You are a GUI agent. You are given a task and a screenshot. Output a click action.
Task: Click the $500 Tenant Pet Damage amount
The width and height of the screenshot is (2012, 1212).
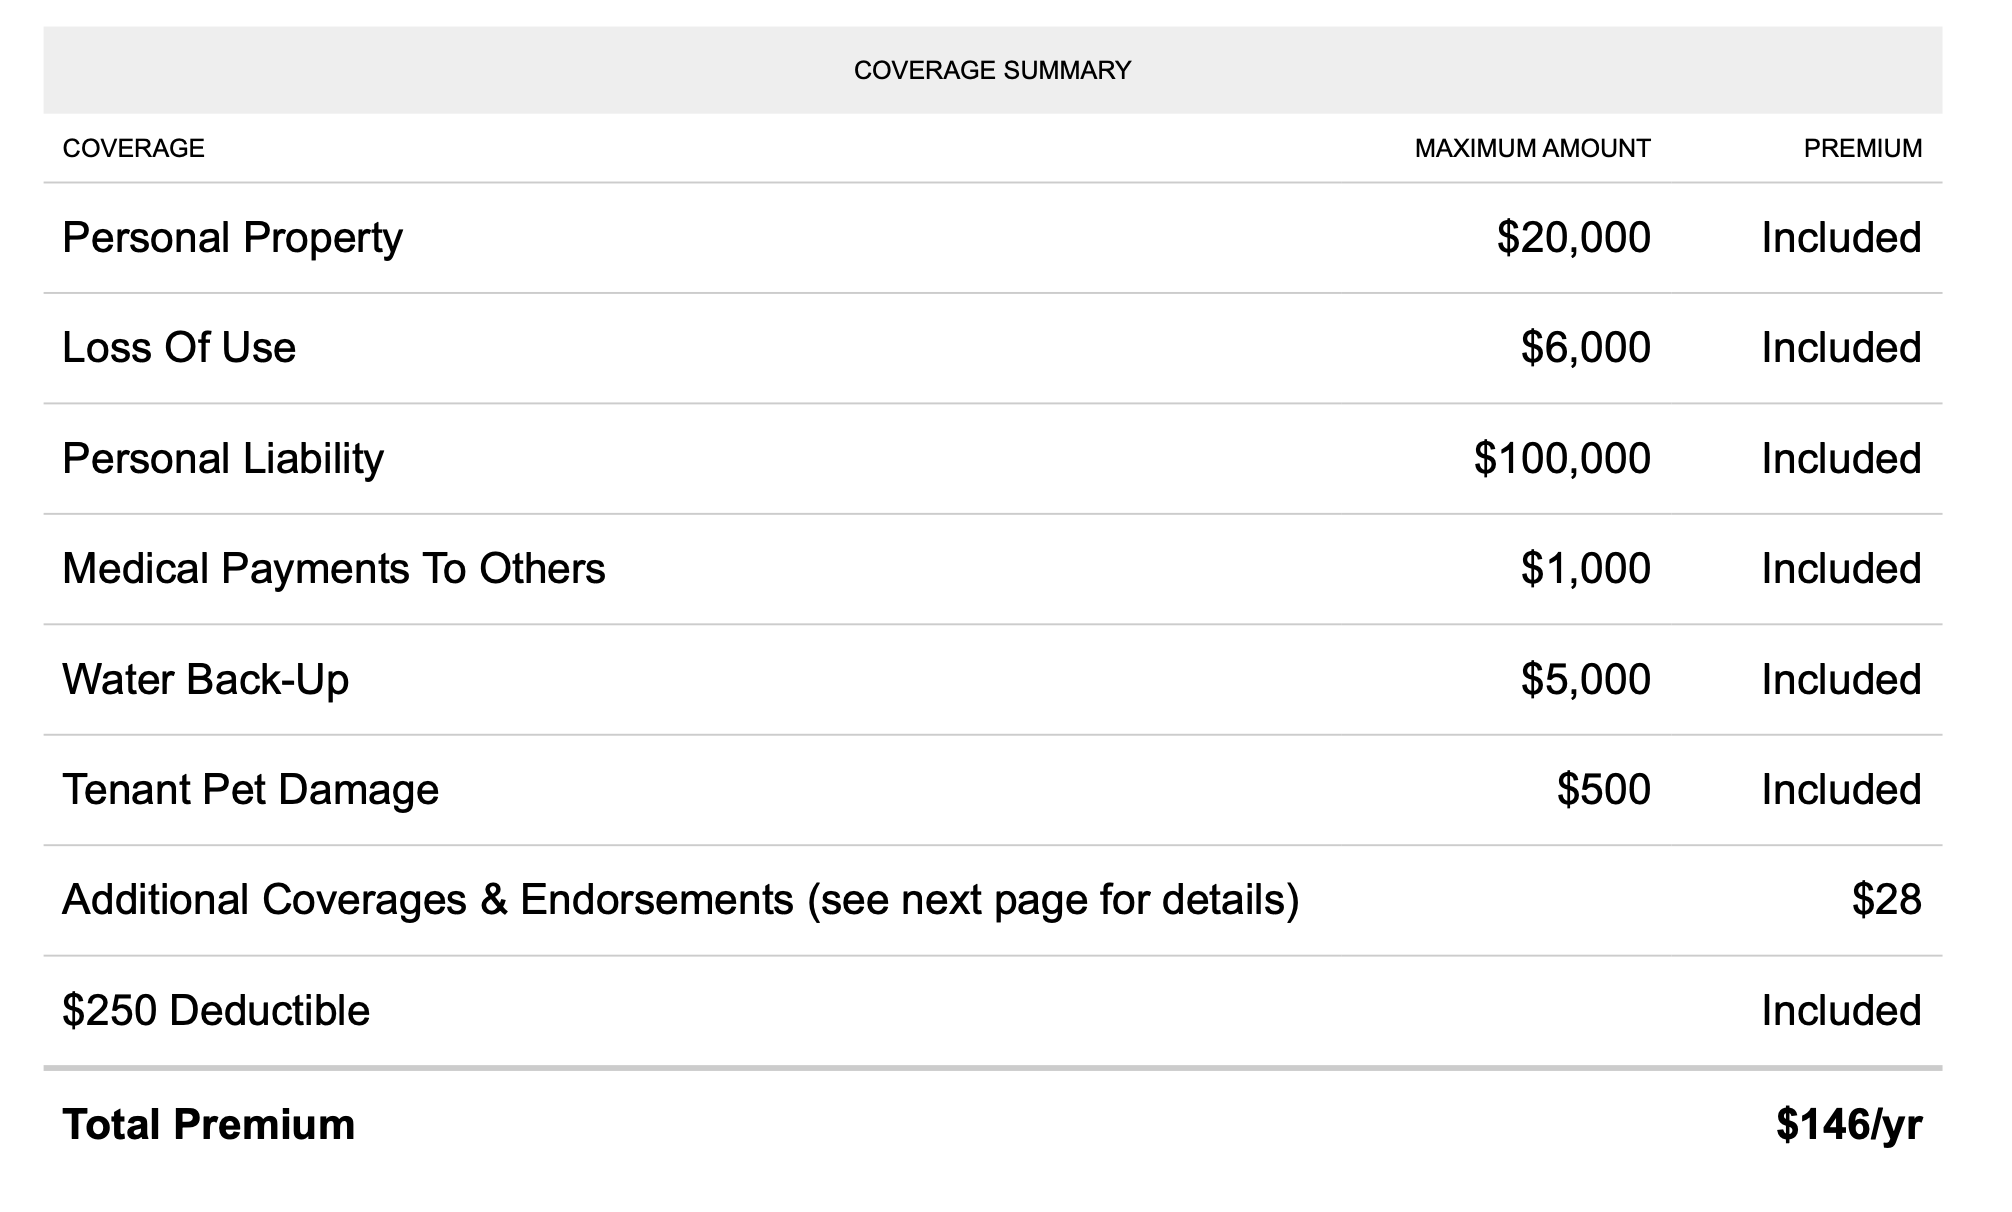click(1603, 790)
